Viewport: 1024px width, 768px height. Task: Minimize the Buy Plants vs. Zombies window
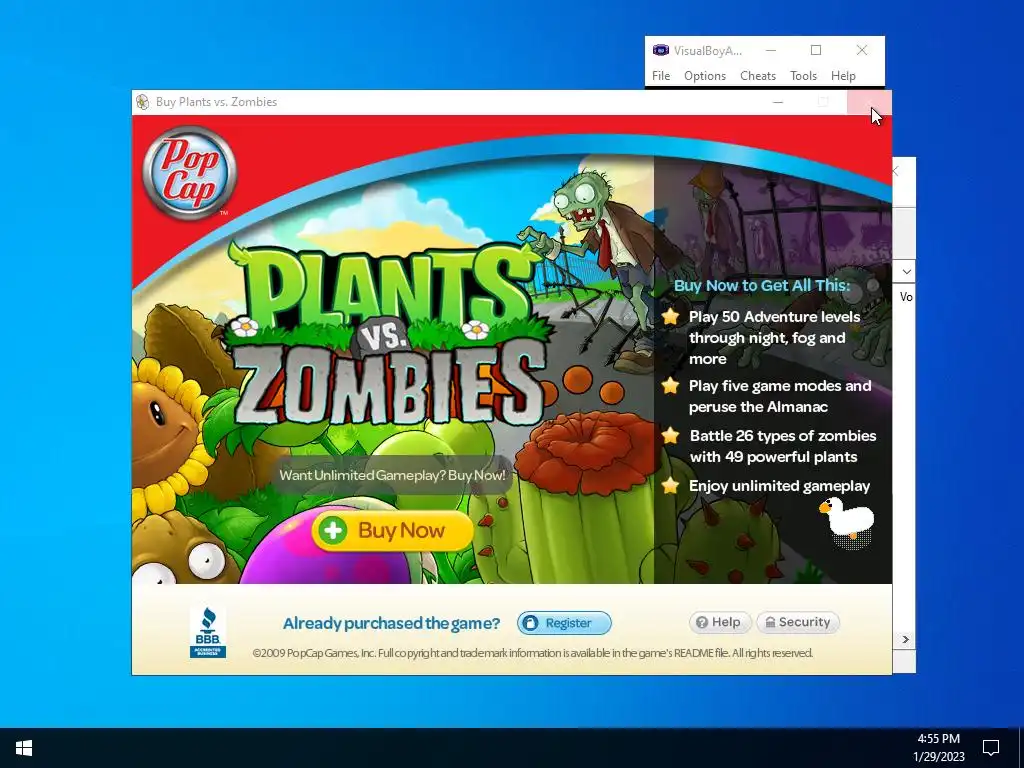click(x=778, y=102)
